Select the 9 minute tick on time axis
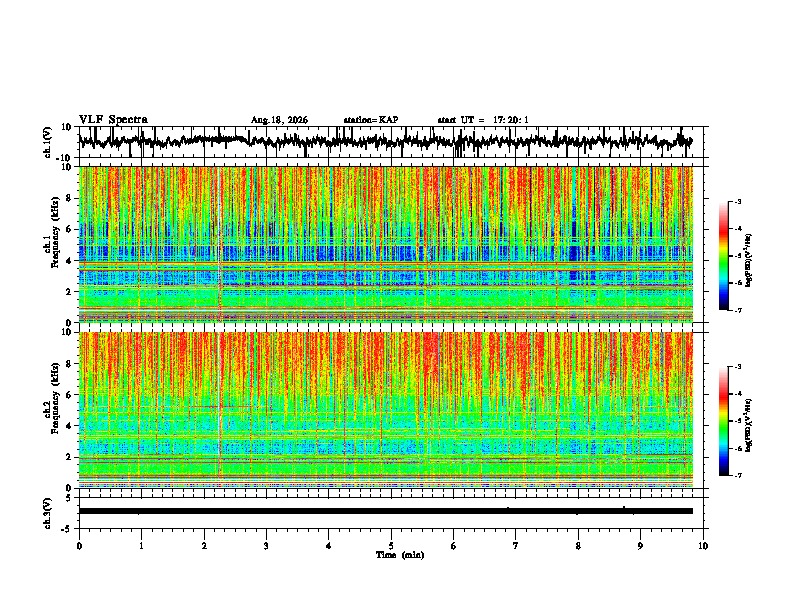The image size is (792, 612). 640,546
